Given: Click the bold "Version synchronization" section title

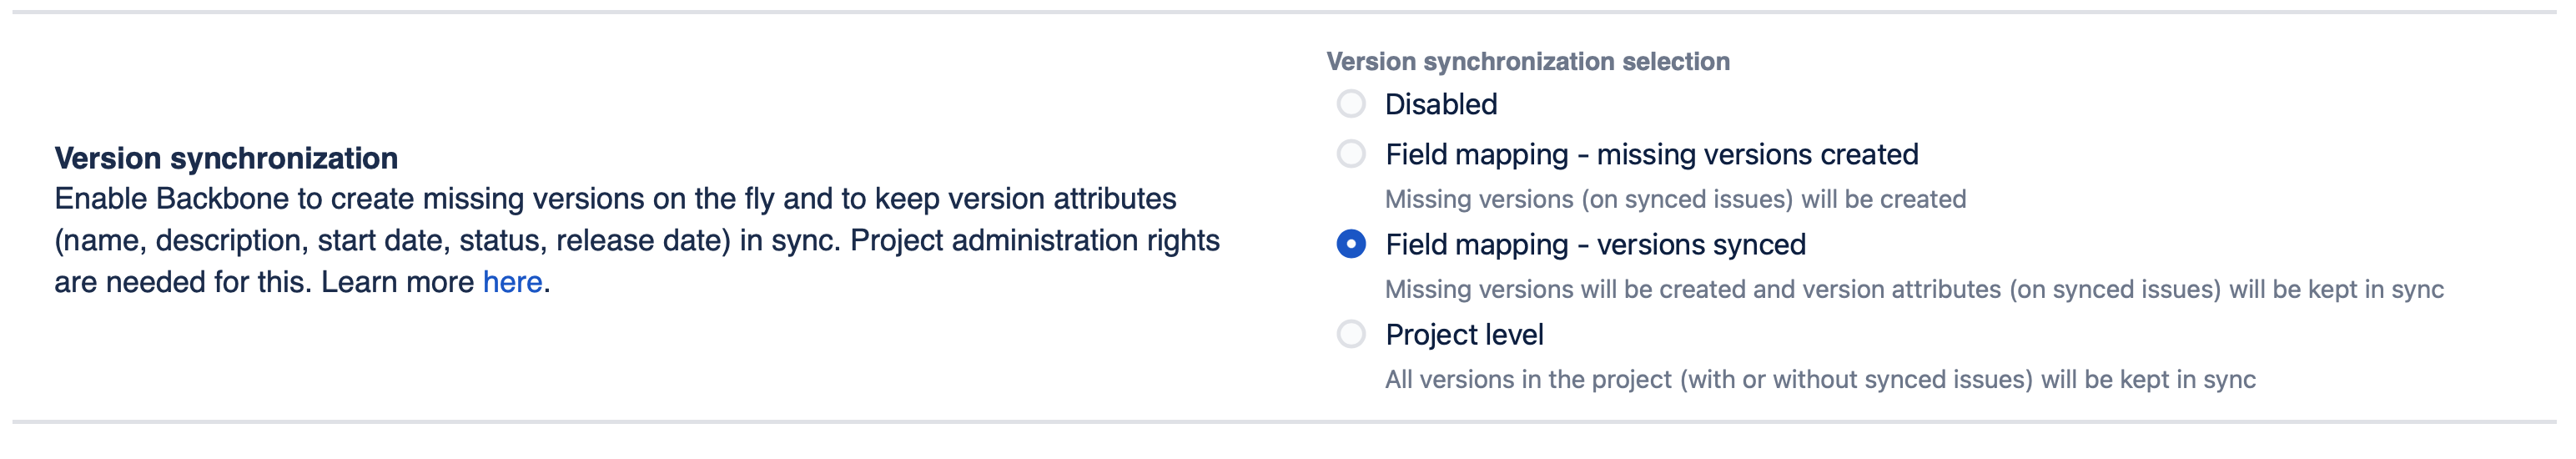Looking at the screenshot, I should [226, 158].
